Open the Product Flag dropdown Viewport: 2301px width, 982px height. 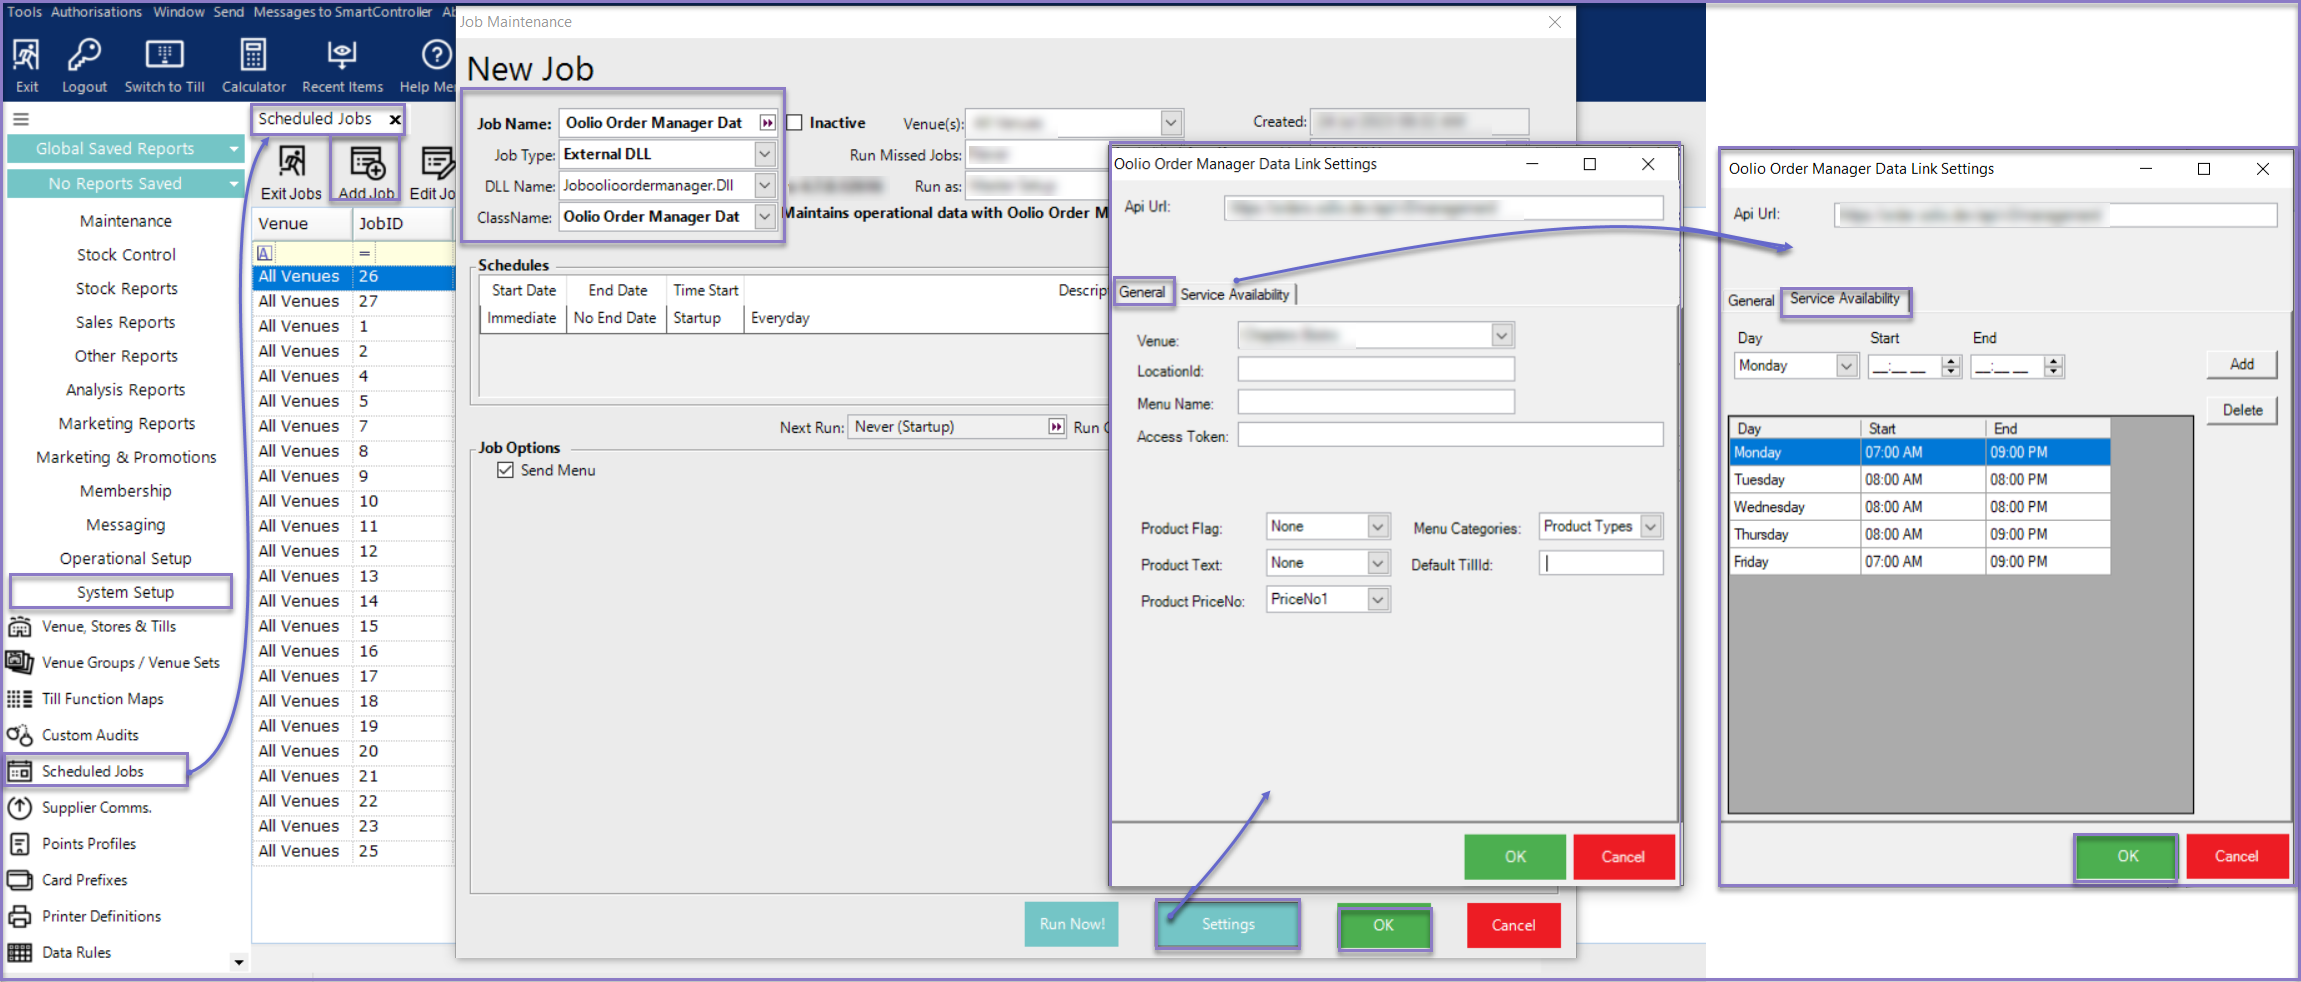[1377, 527]
